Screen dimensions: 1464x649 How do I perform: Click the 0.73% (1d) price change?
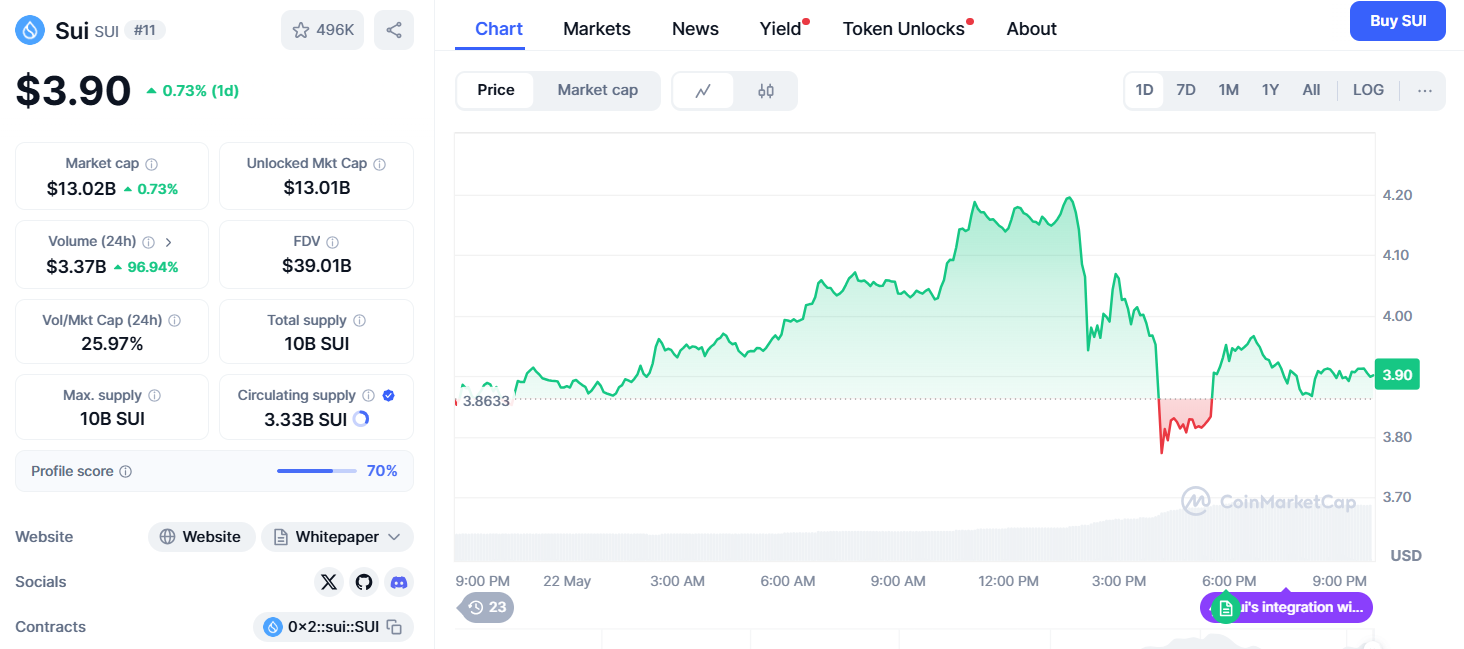click(192, 91)
